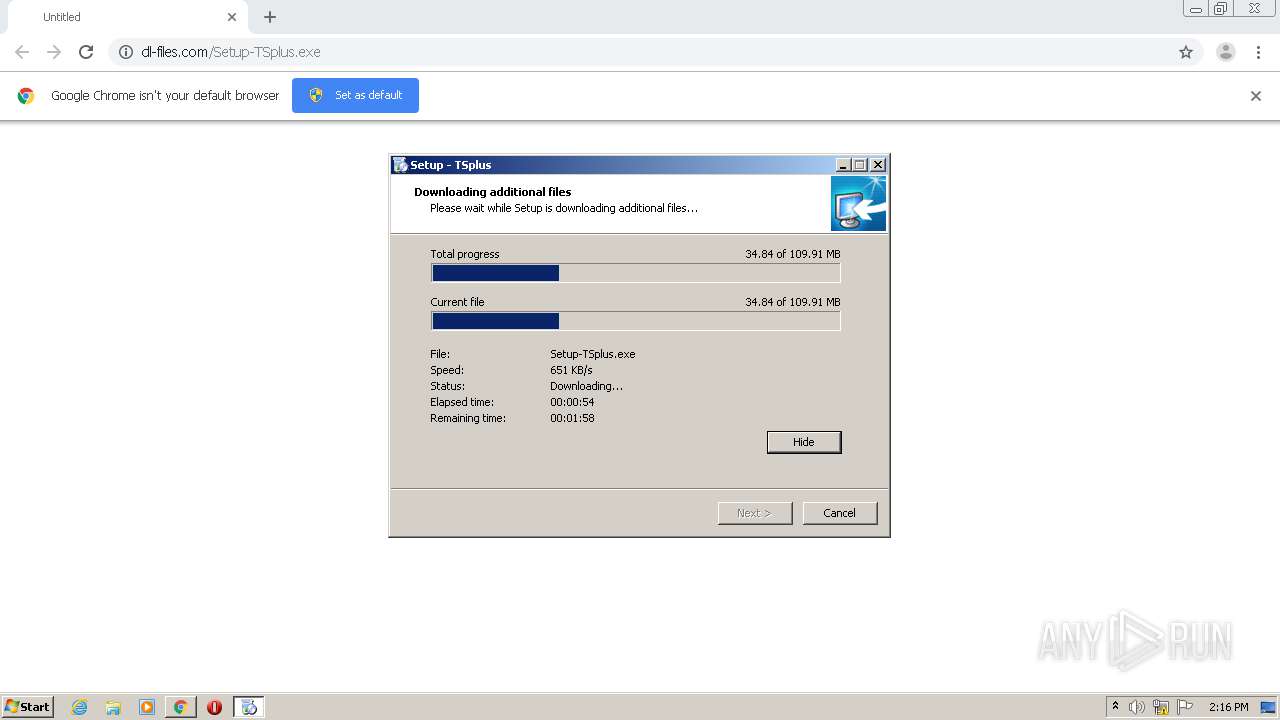Restore down the Chrome window

tap(1221, 9)
